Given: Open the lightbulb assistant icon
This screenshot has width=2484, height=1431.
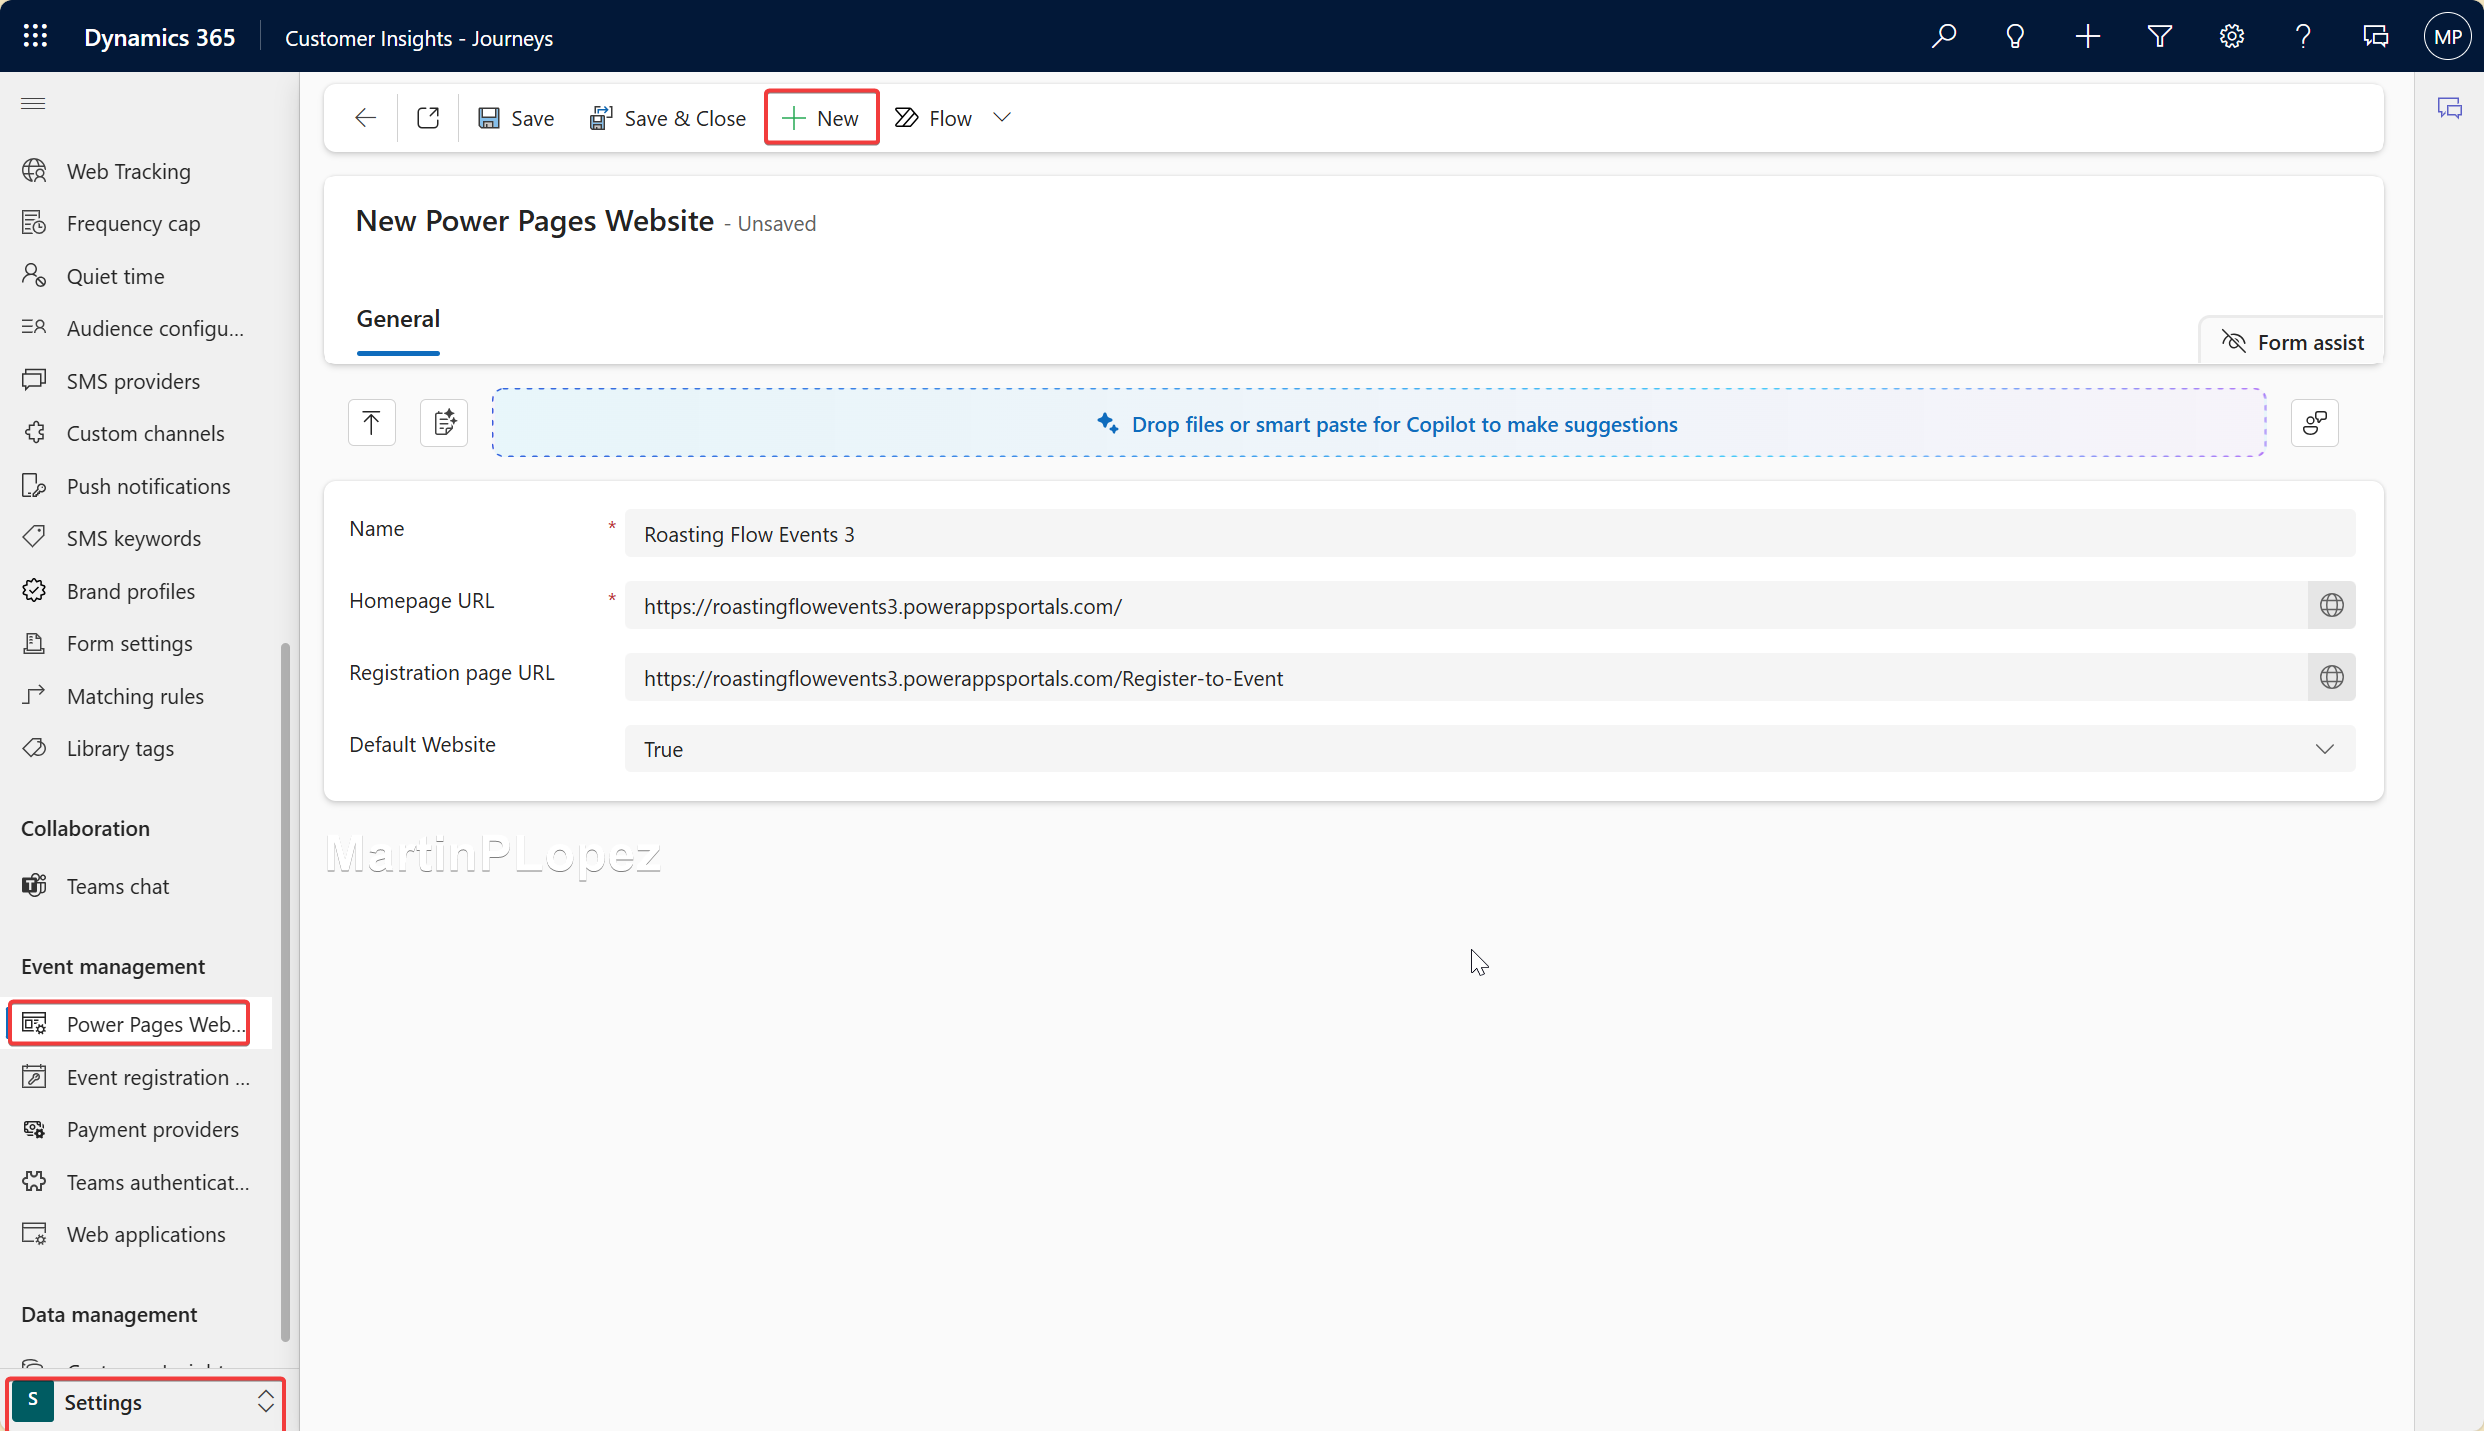Looking at the screenshot, I should tap(2015, 37).
